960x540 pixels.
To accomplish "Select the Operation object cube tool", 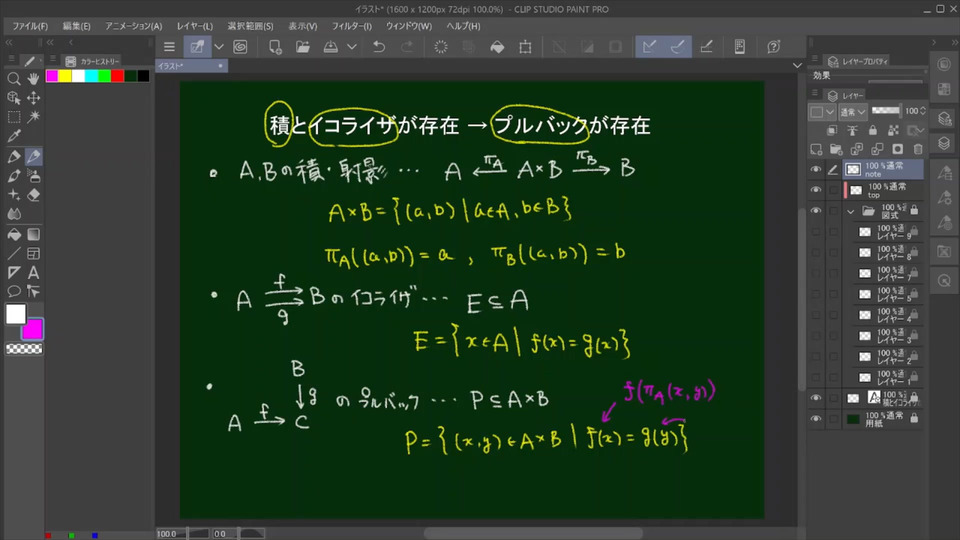I will 13,97.
